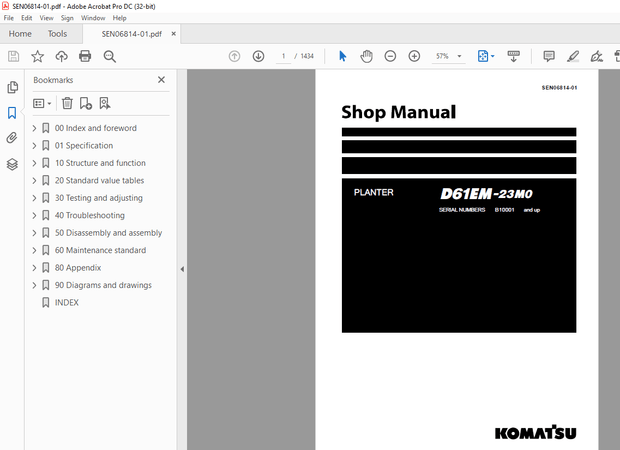Close the SEN06814-01.pdf tab
The width and height of the screenshot is (620, 450).
point(174,34)
